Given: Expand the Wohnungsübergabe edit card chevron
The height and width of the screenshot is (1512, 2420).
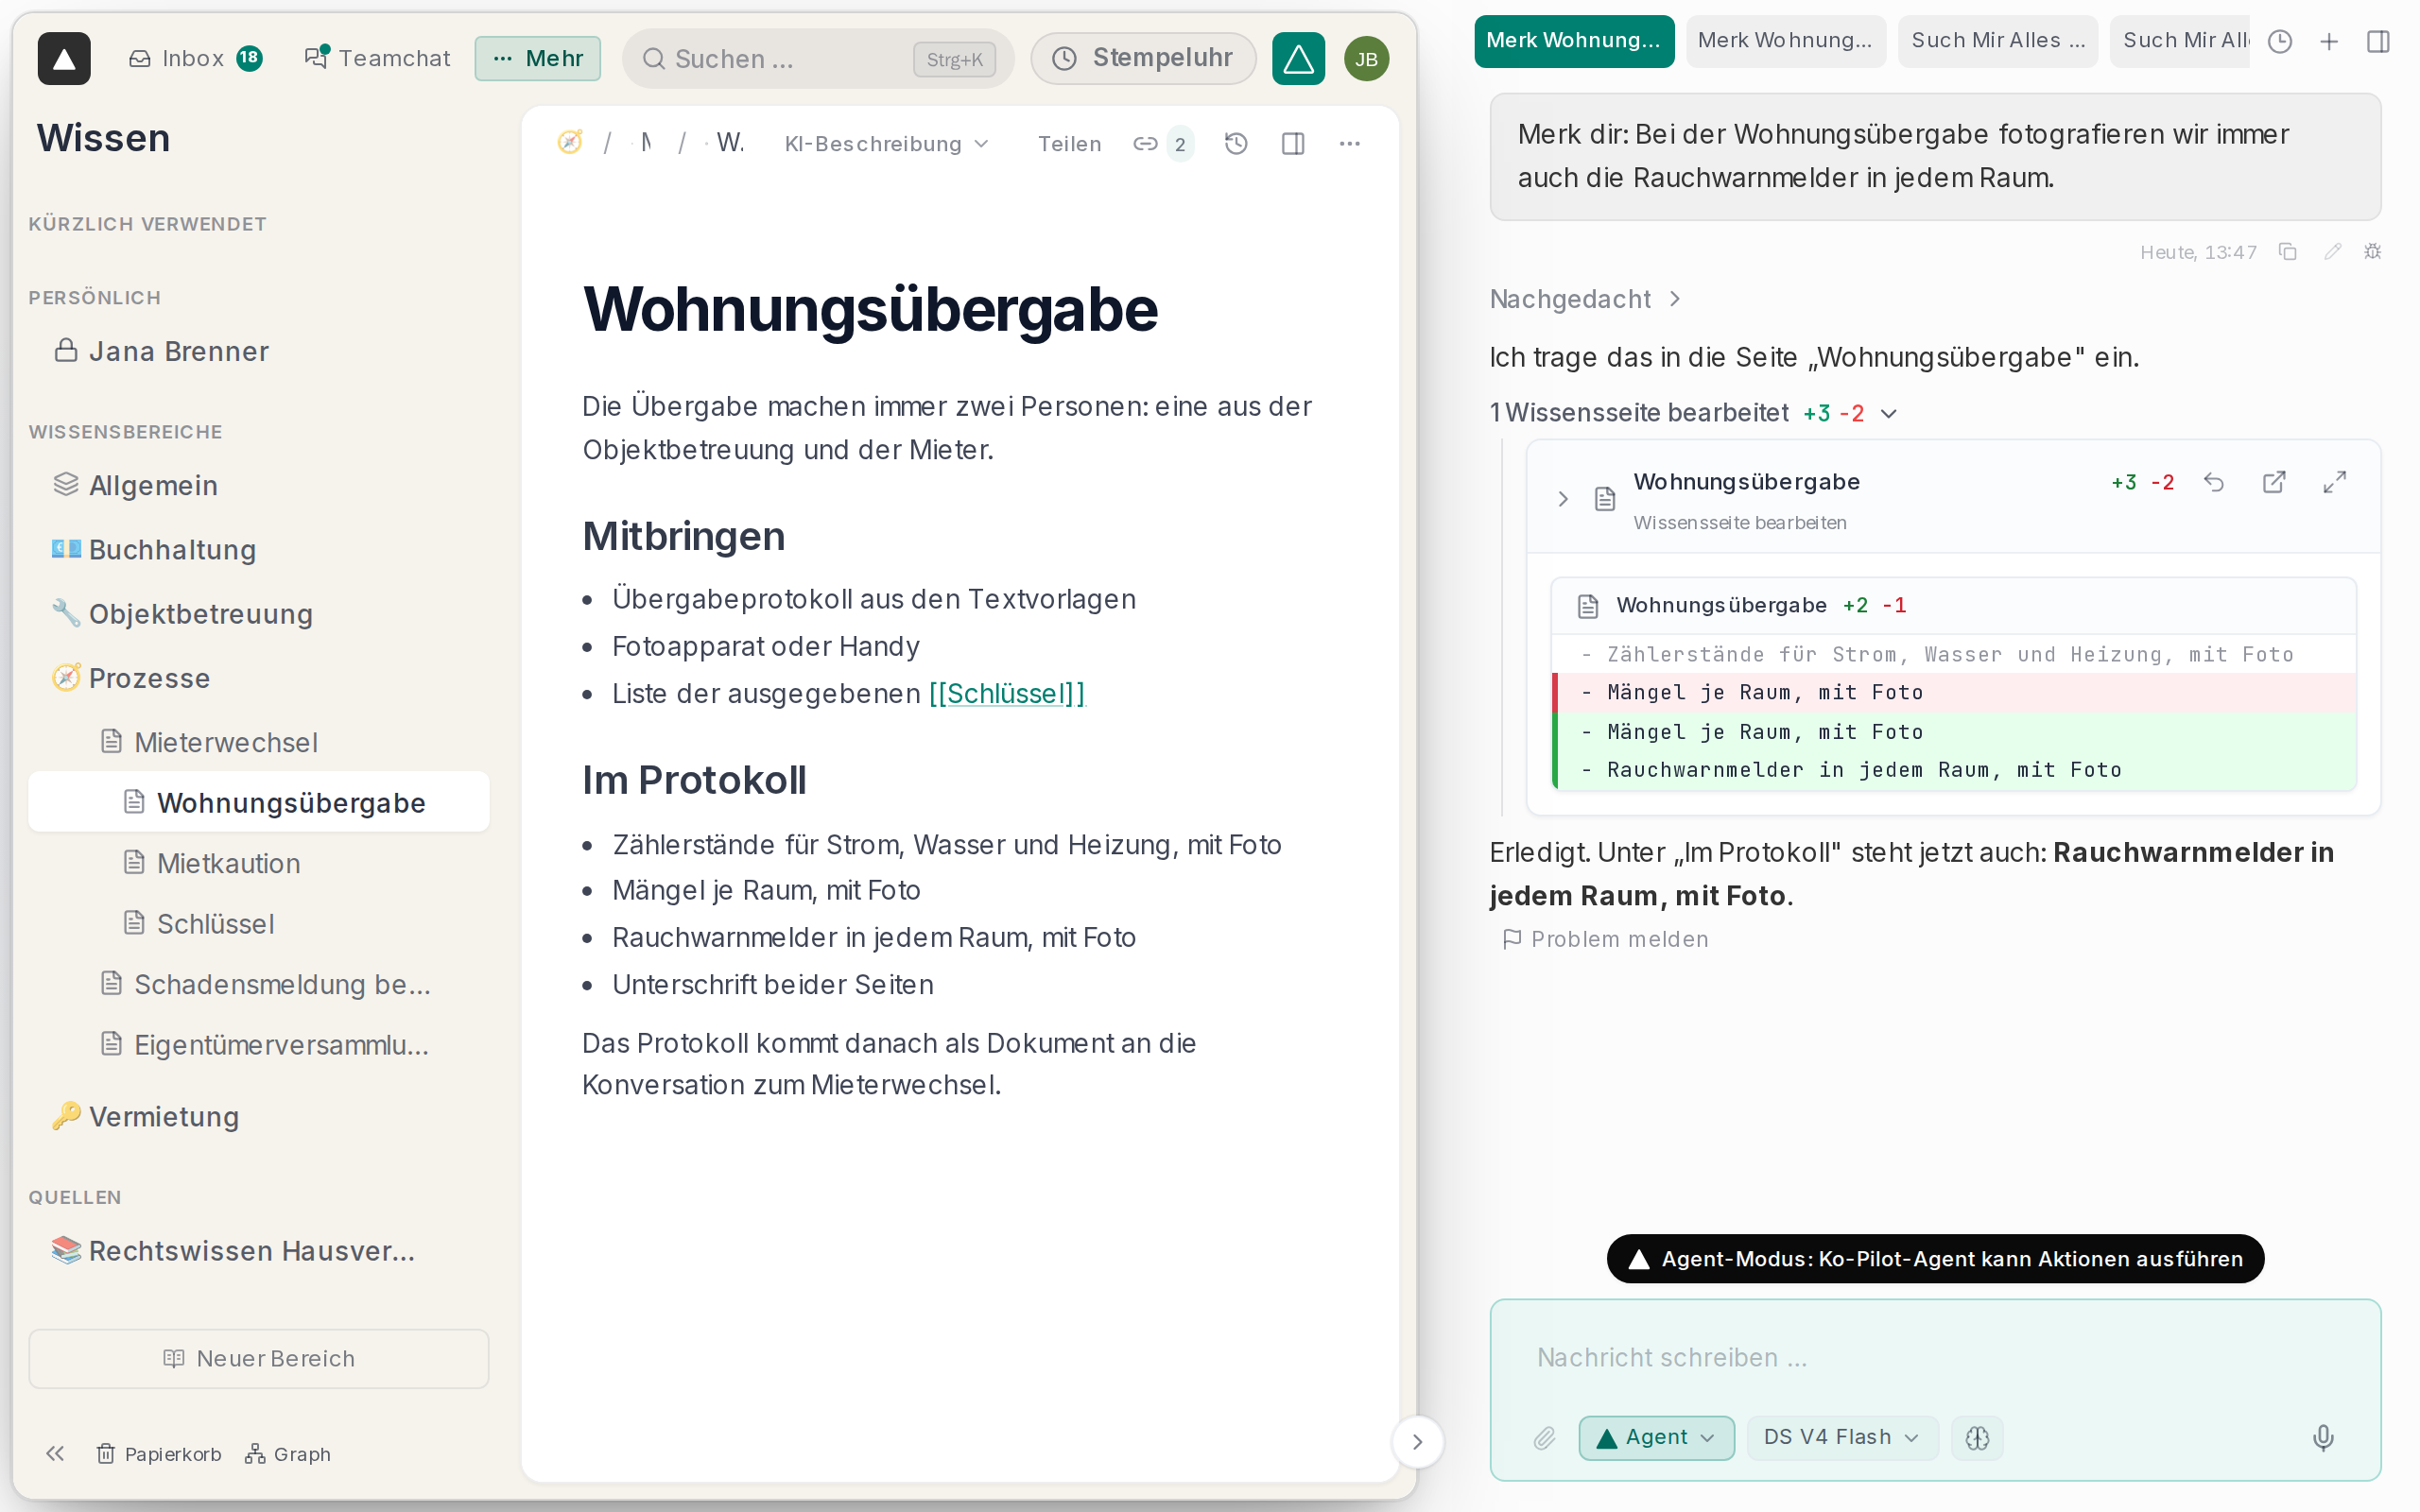Looking at the screenshot, I should pyautogui.click(x=1562, y=499).
